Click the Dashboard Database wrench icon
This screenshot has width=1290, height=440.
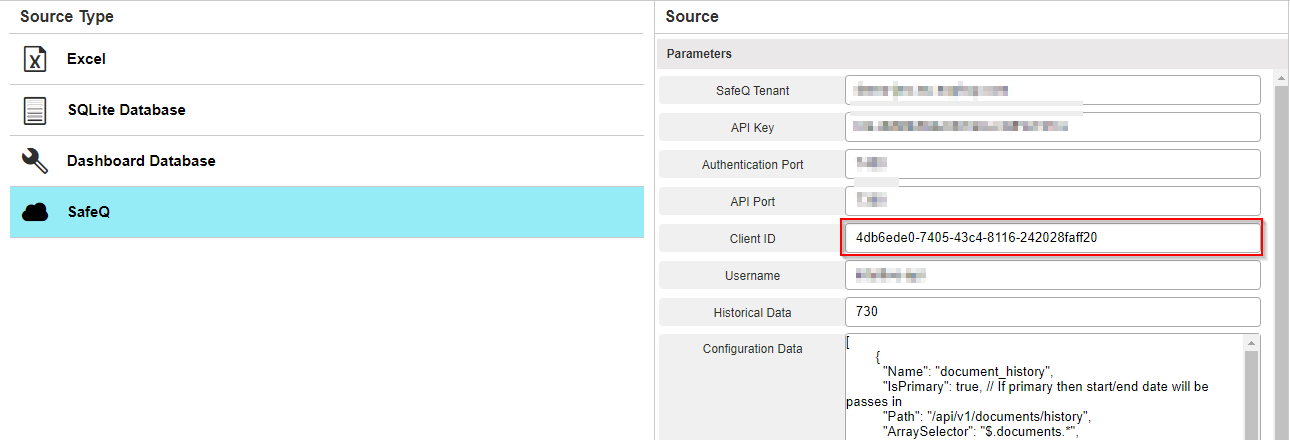[35, 161]
